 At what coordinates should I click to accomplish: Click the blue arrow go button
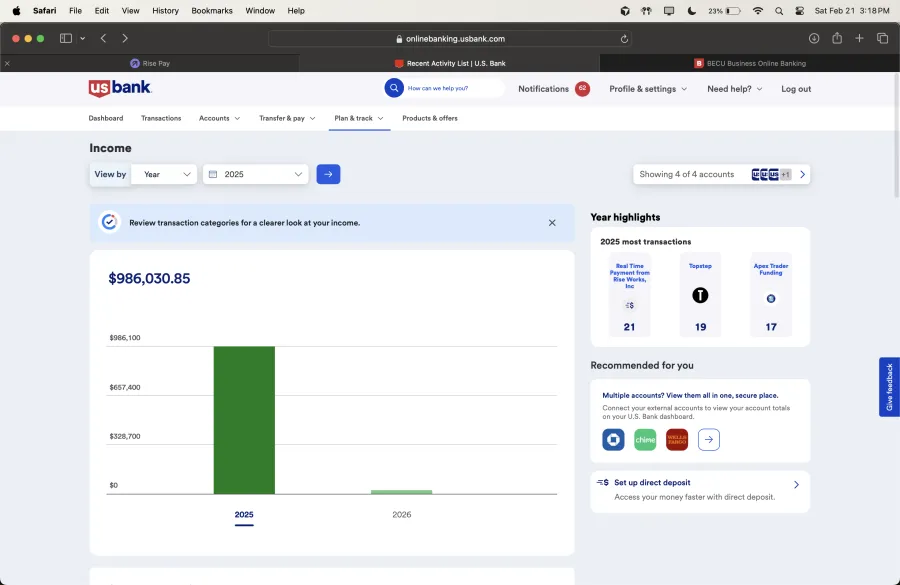point(328,174)
